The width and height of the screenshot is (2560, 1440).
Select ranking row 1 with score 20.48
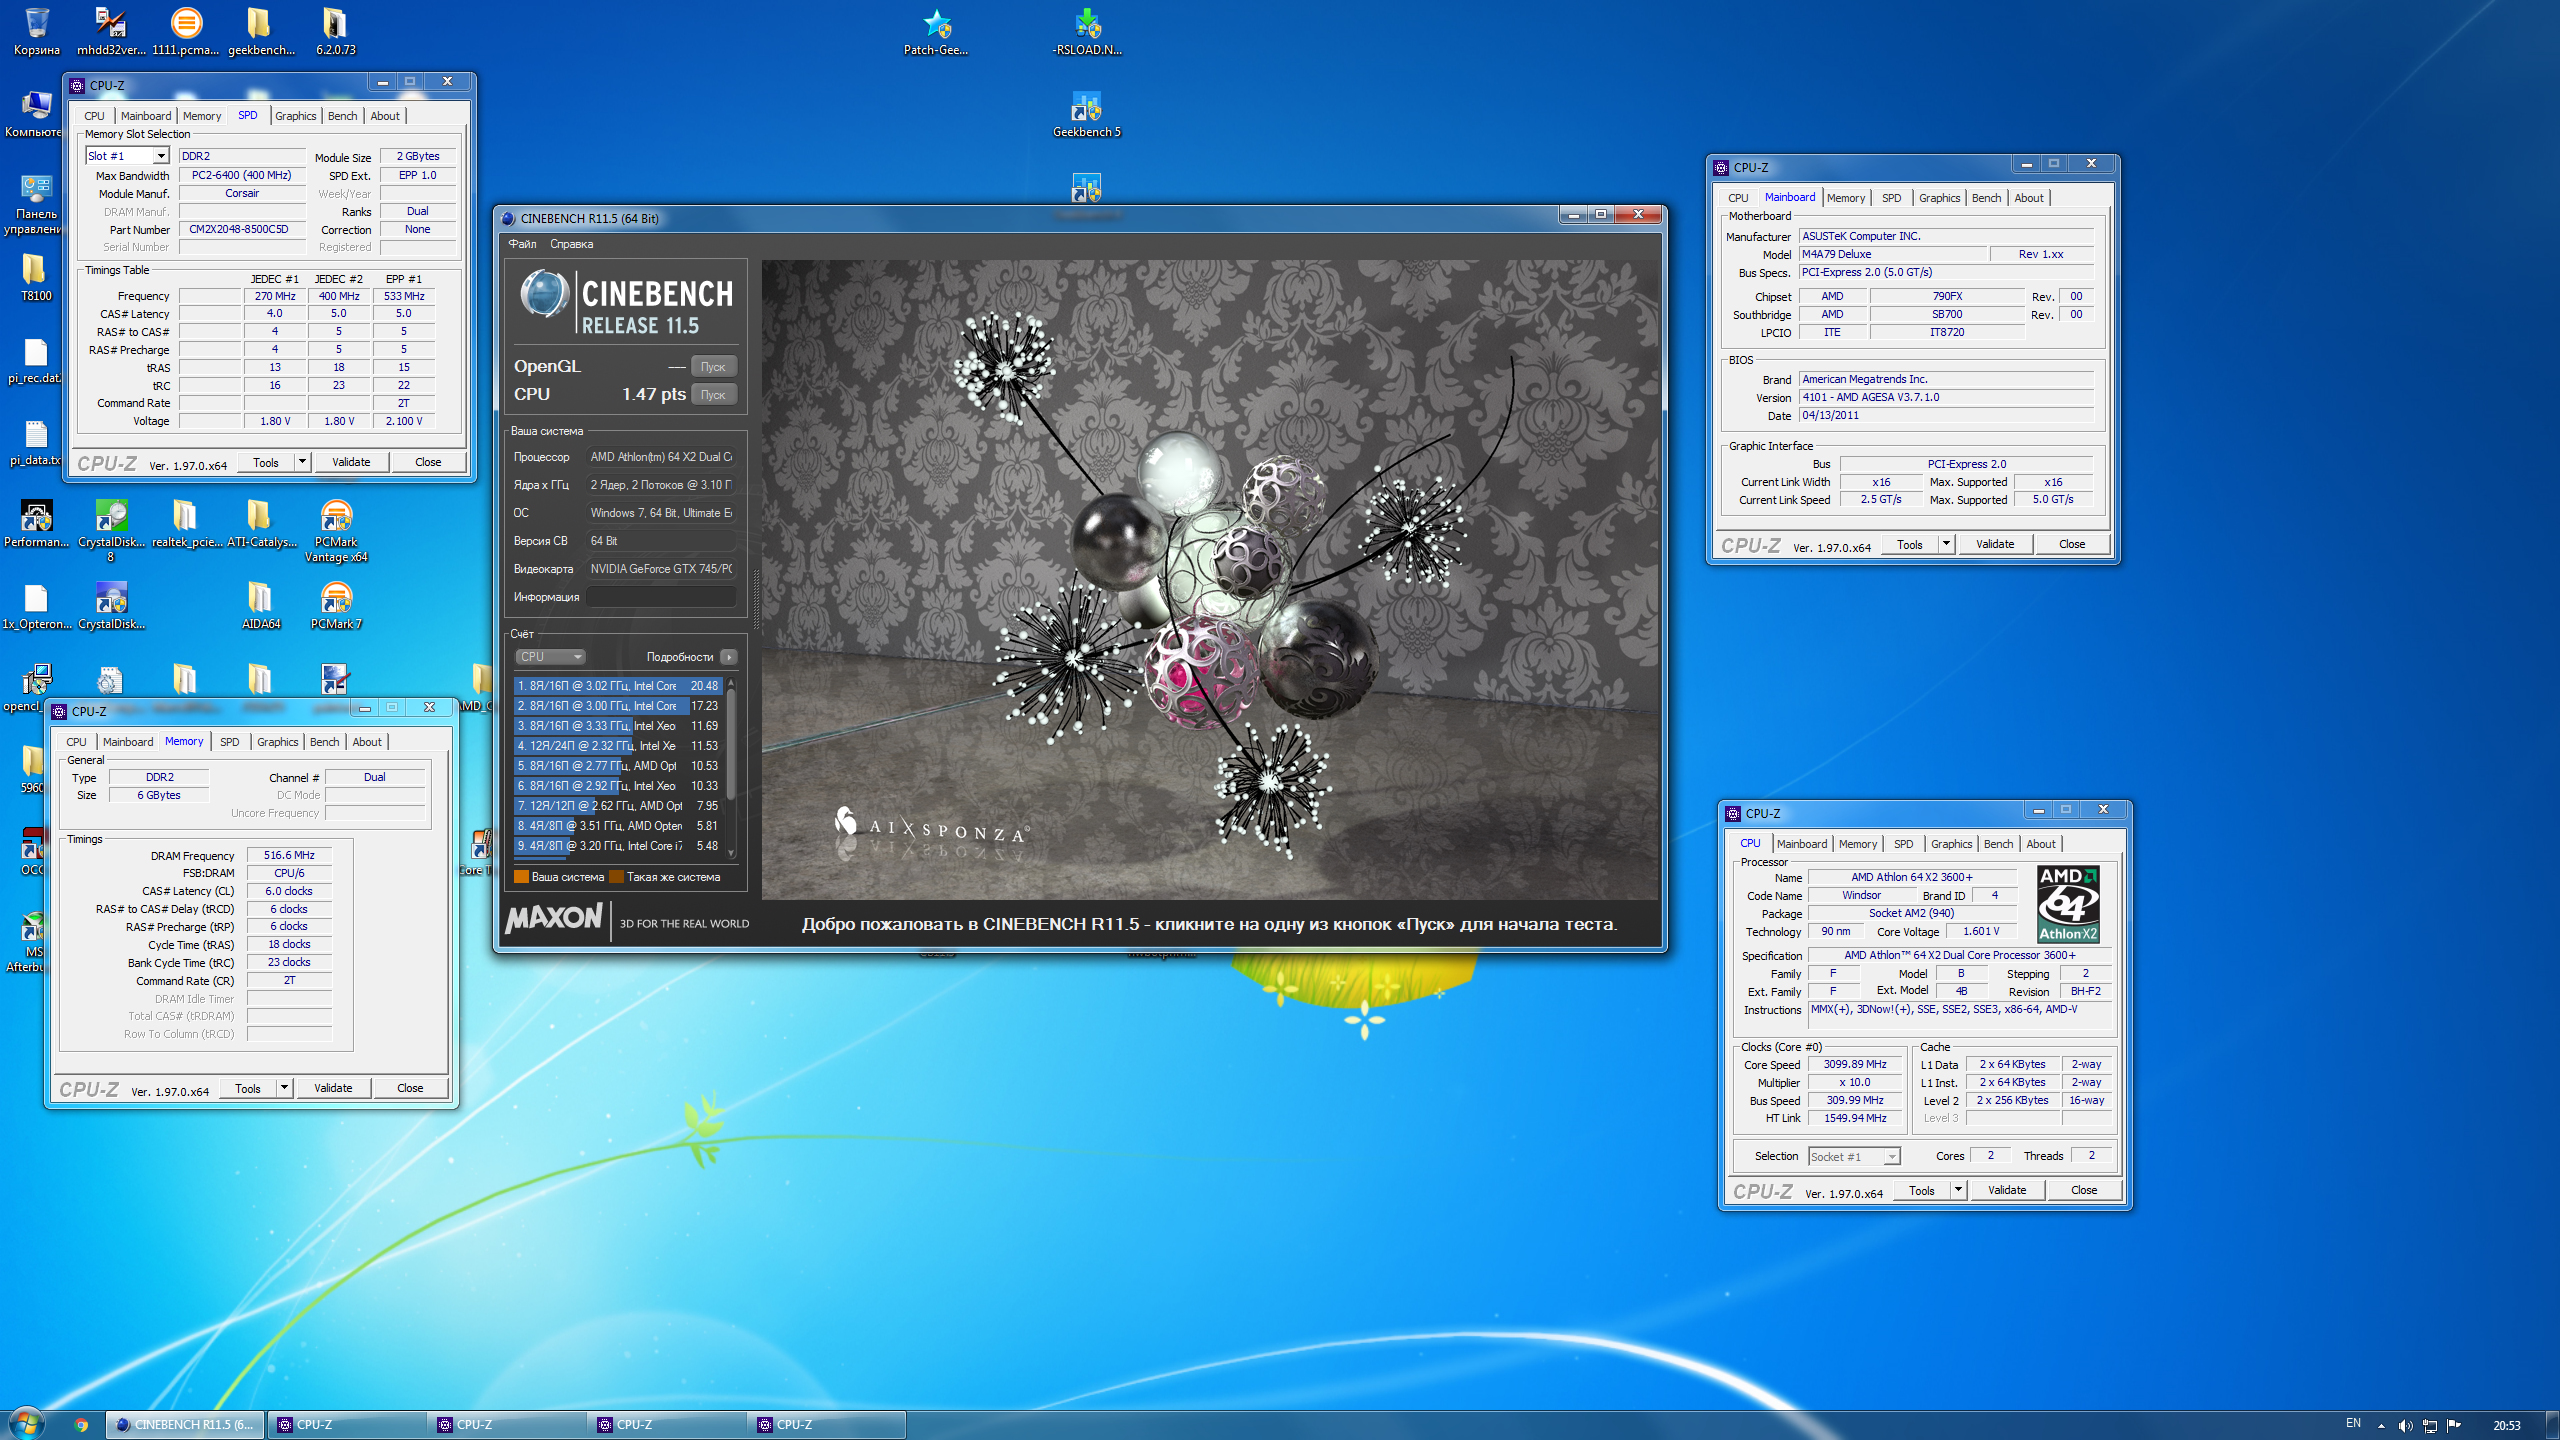click(x=618, y=686)
